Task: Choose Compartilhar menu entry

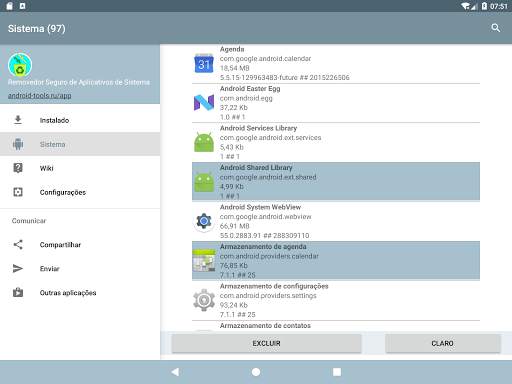Action: [x=80, y=245]
